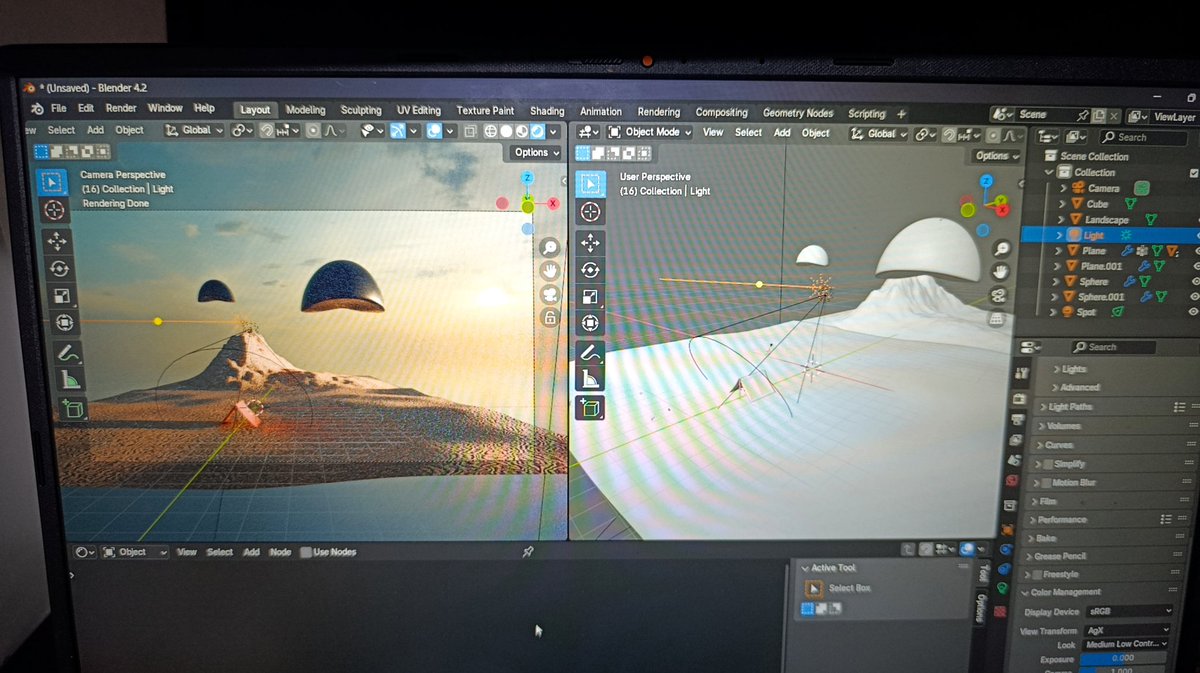The height and width of the screenshot is (673, 1200).
Task: Toggle camera-to-view lock in left viewport
Action: [549, 318]
